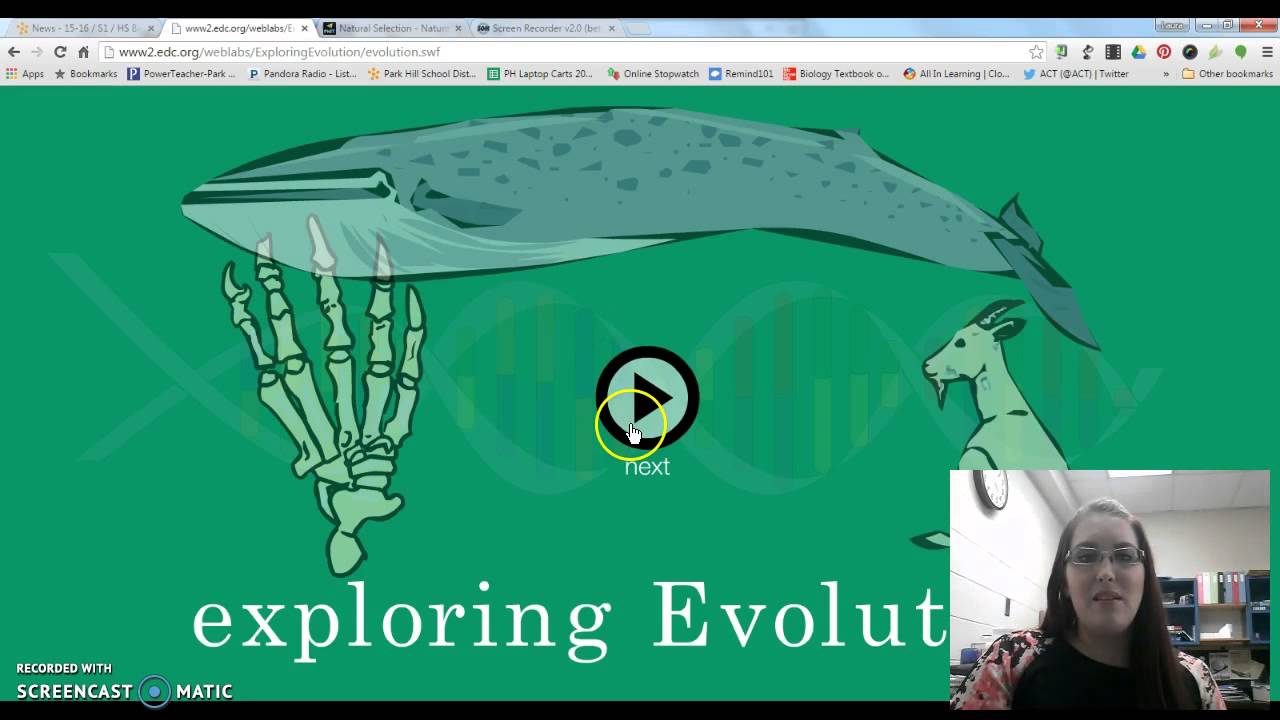Viewport: 1280px width, 720px height.
Task: Open the Other bookmarks folder
Action: (1227, 74)
